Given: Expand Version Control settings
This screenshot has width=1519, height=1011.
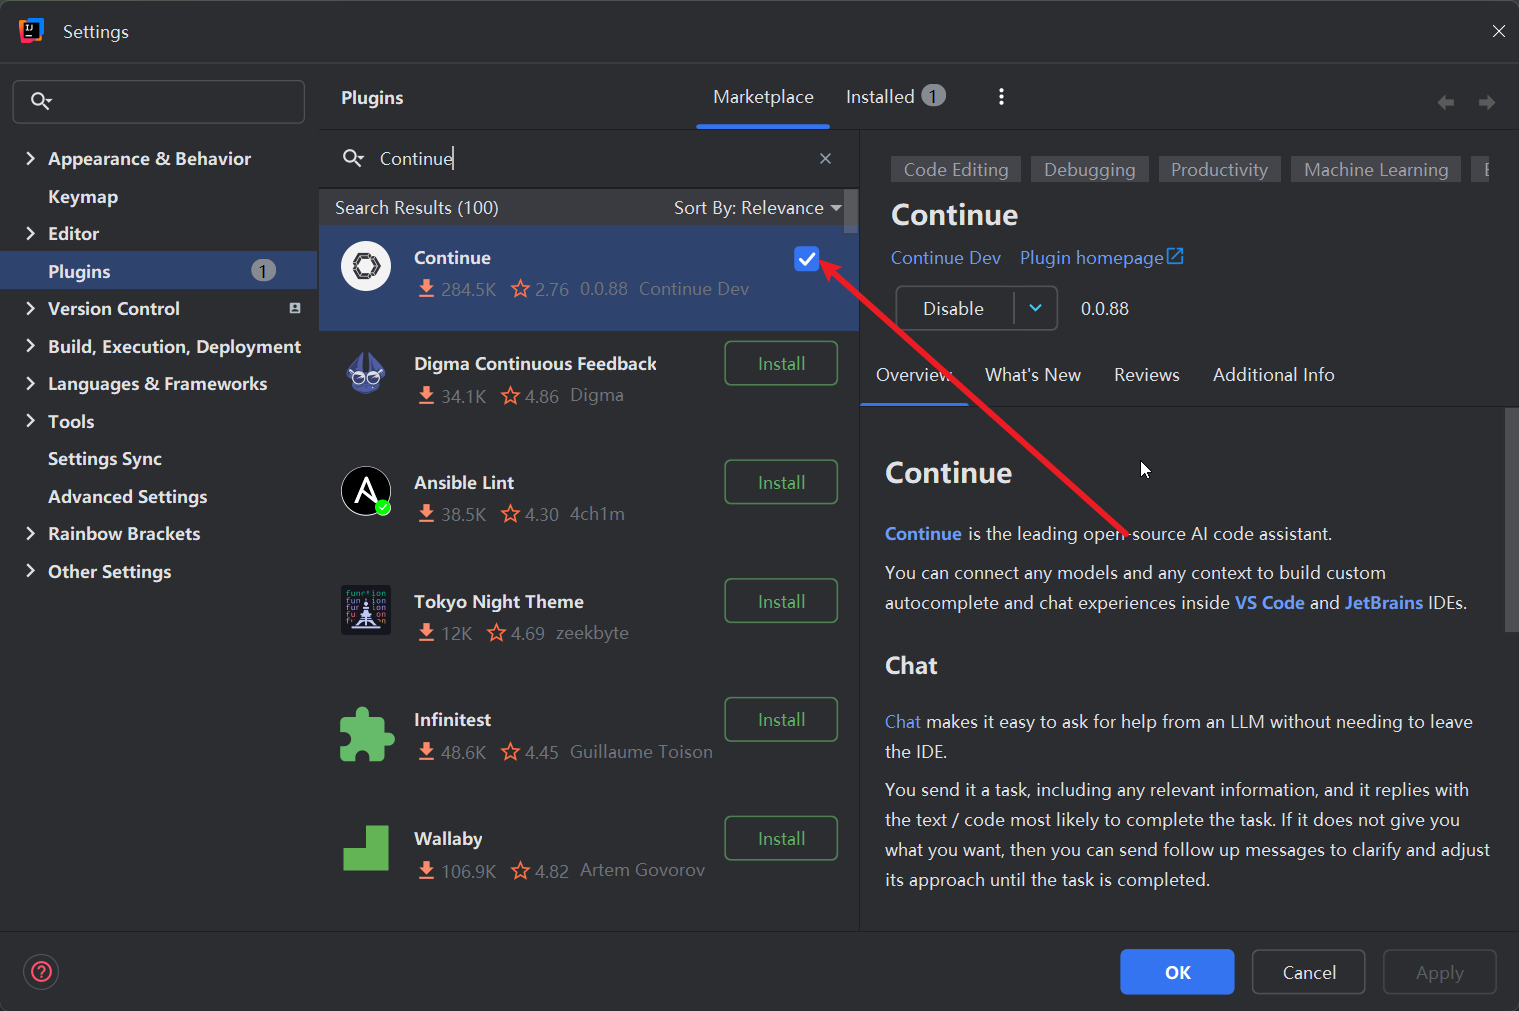Looking at the screenshot, I should pos(30,308).
